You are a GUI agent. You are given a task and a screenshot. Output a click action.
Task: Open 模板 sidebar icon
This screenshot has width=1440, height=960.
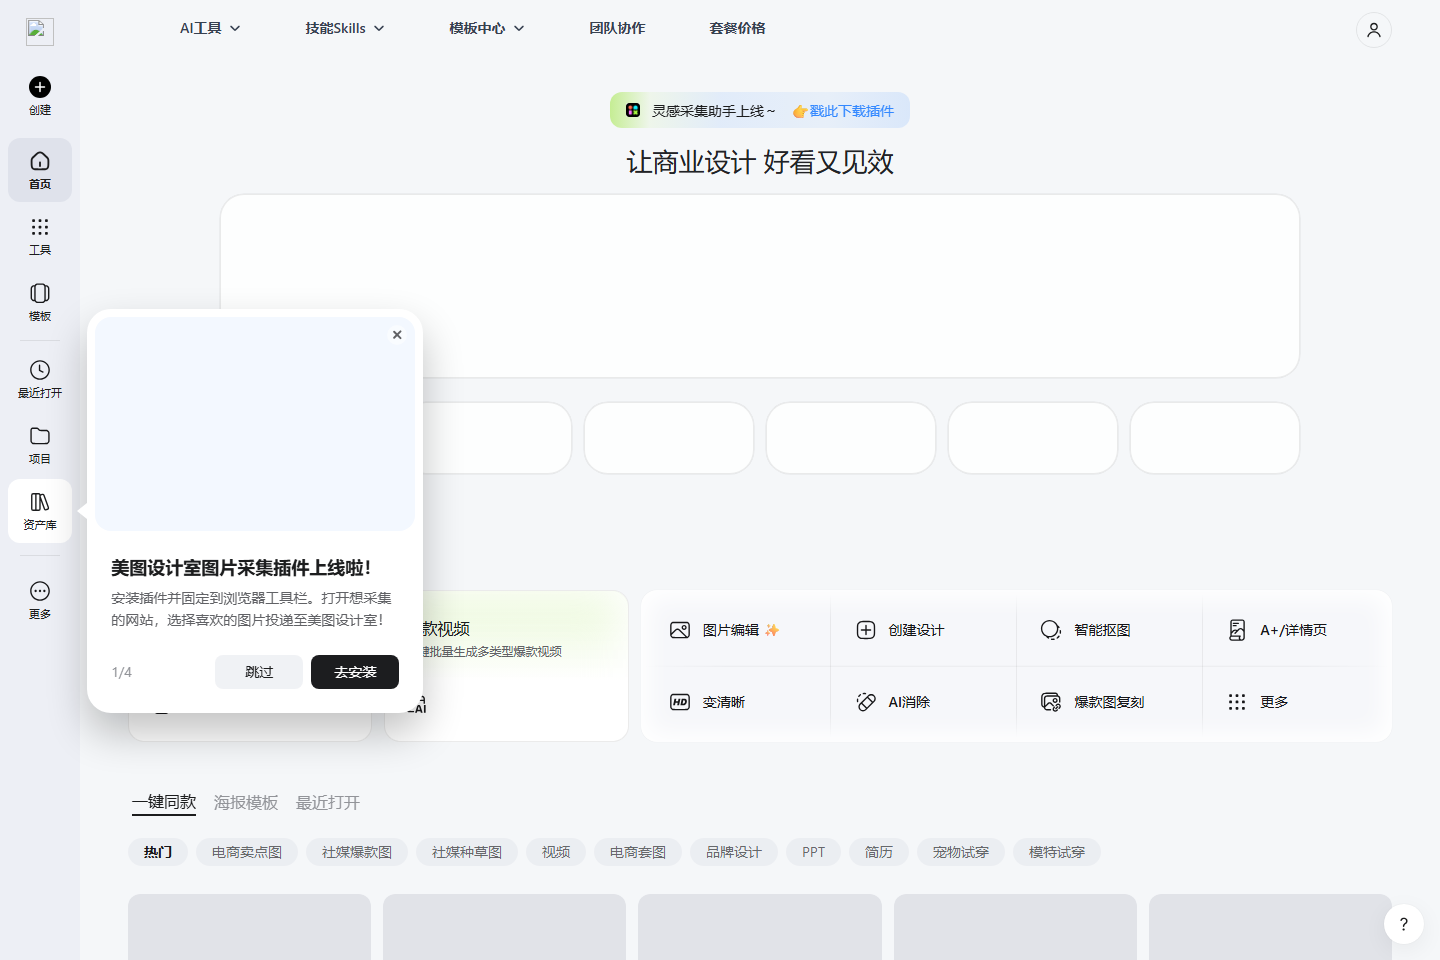pos(40,293)
